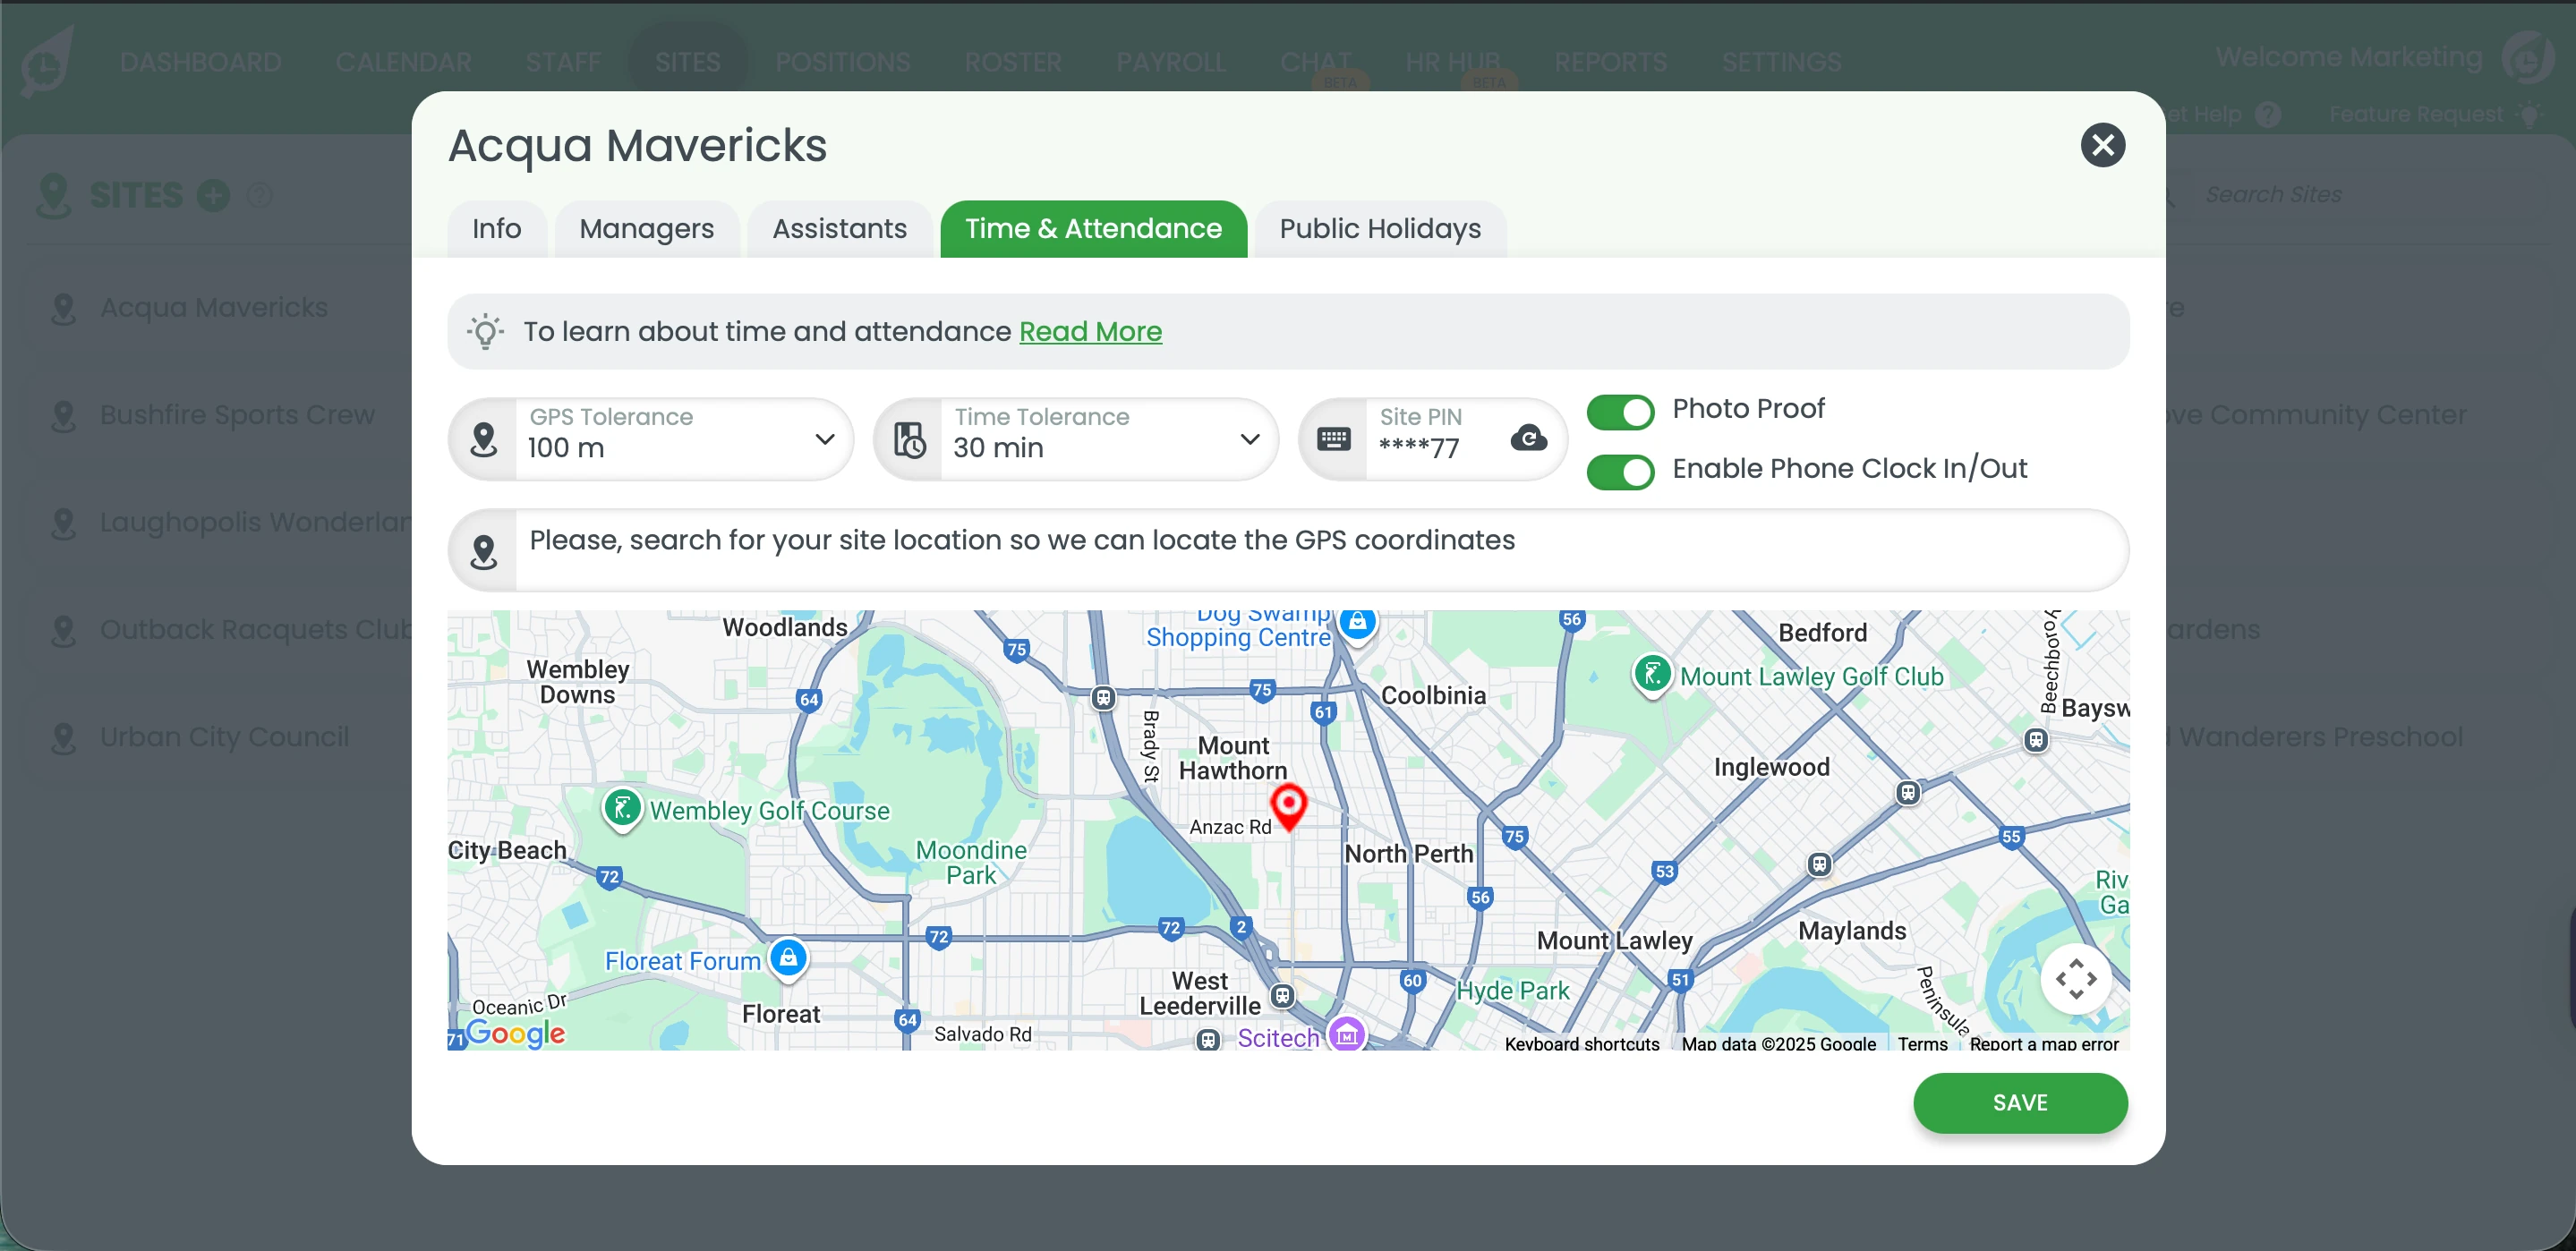Click the red location marker on the map
Screen dimensions: 2576x1251
pyautogui.click(x=1288, y=804)
